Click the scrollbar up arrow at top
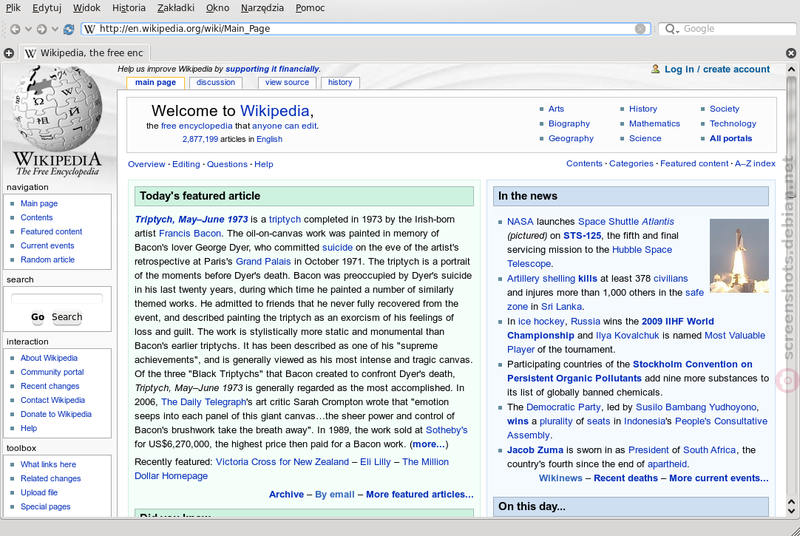Image resolution: width=800 pixels, height=536 pixels. [791, 69]
